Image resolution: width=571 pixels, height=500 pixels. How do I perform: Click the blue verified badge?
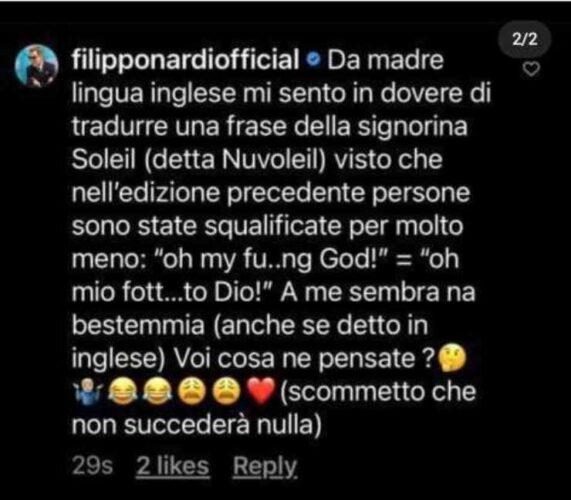(313, 59)
